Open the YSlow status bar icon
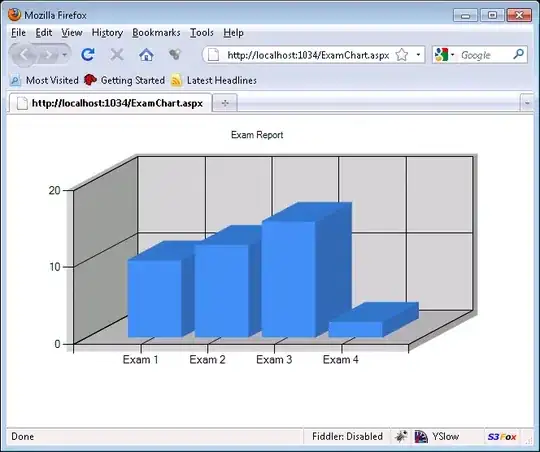Viewport: 540px width, 452px height. (437, 436)
